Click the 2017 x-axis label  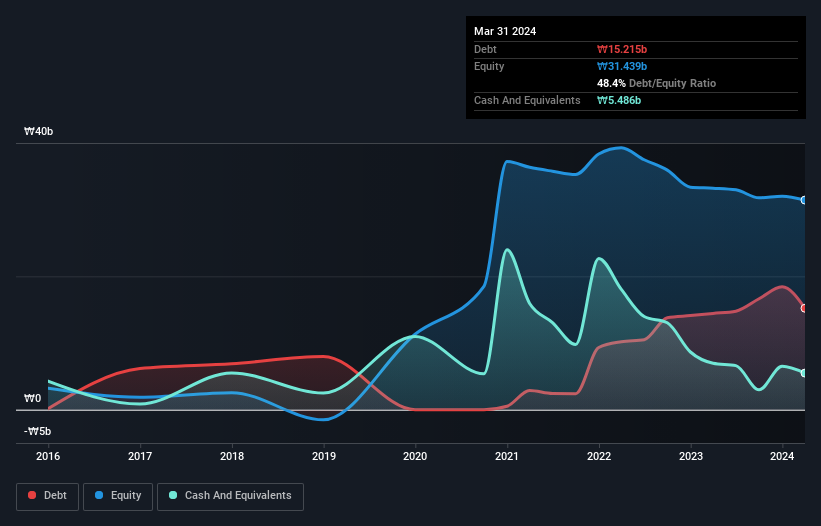coord(140,456)
